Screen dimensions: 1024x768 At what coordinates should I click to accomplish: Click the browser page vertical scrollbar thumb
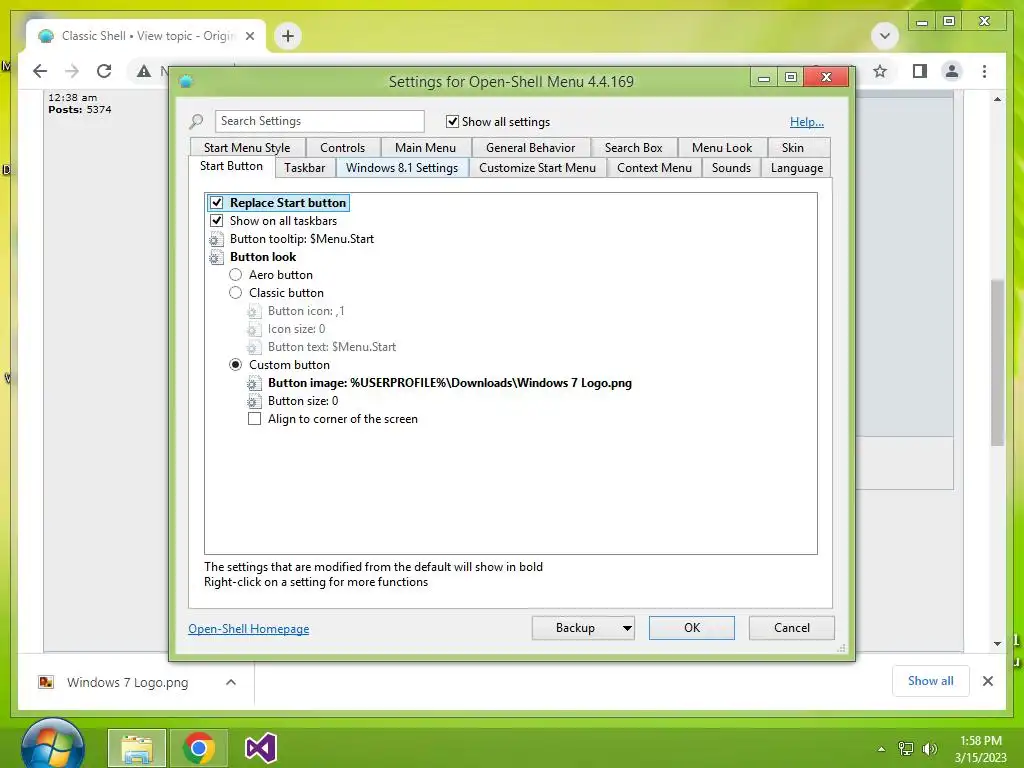(997, 362)
